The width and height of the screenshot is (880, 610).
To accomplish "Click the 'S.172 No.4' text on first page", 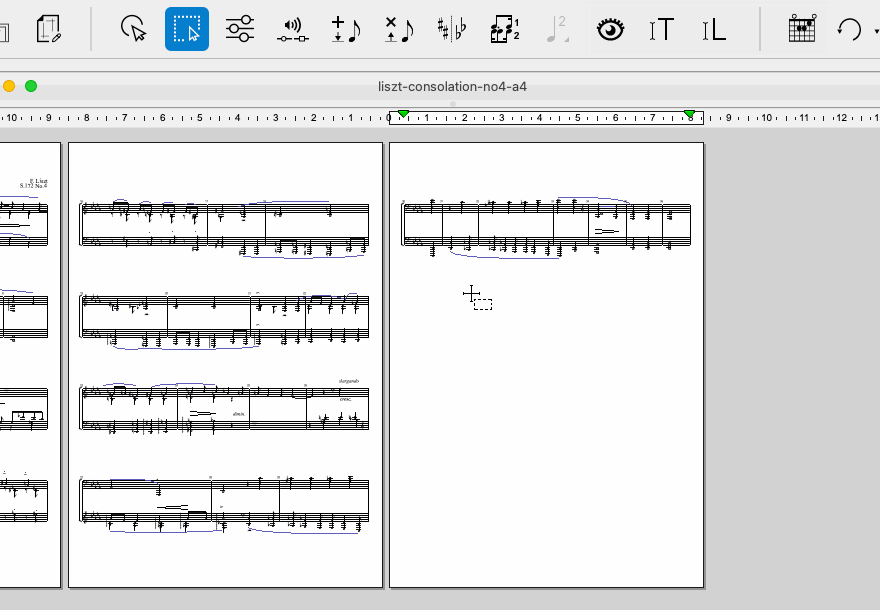I will [x=34, y=186].
